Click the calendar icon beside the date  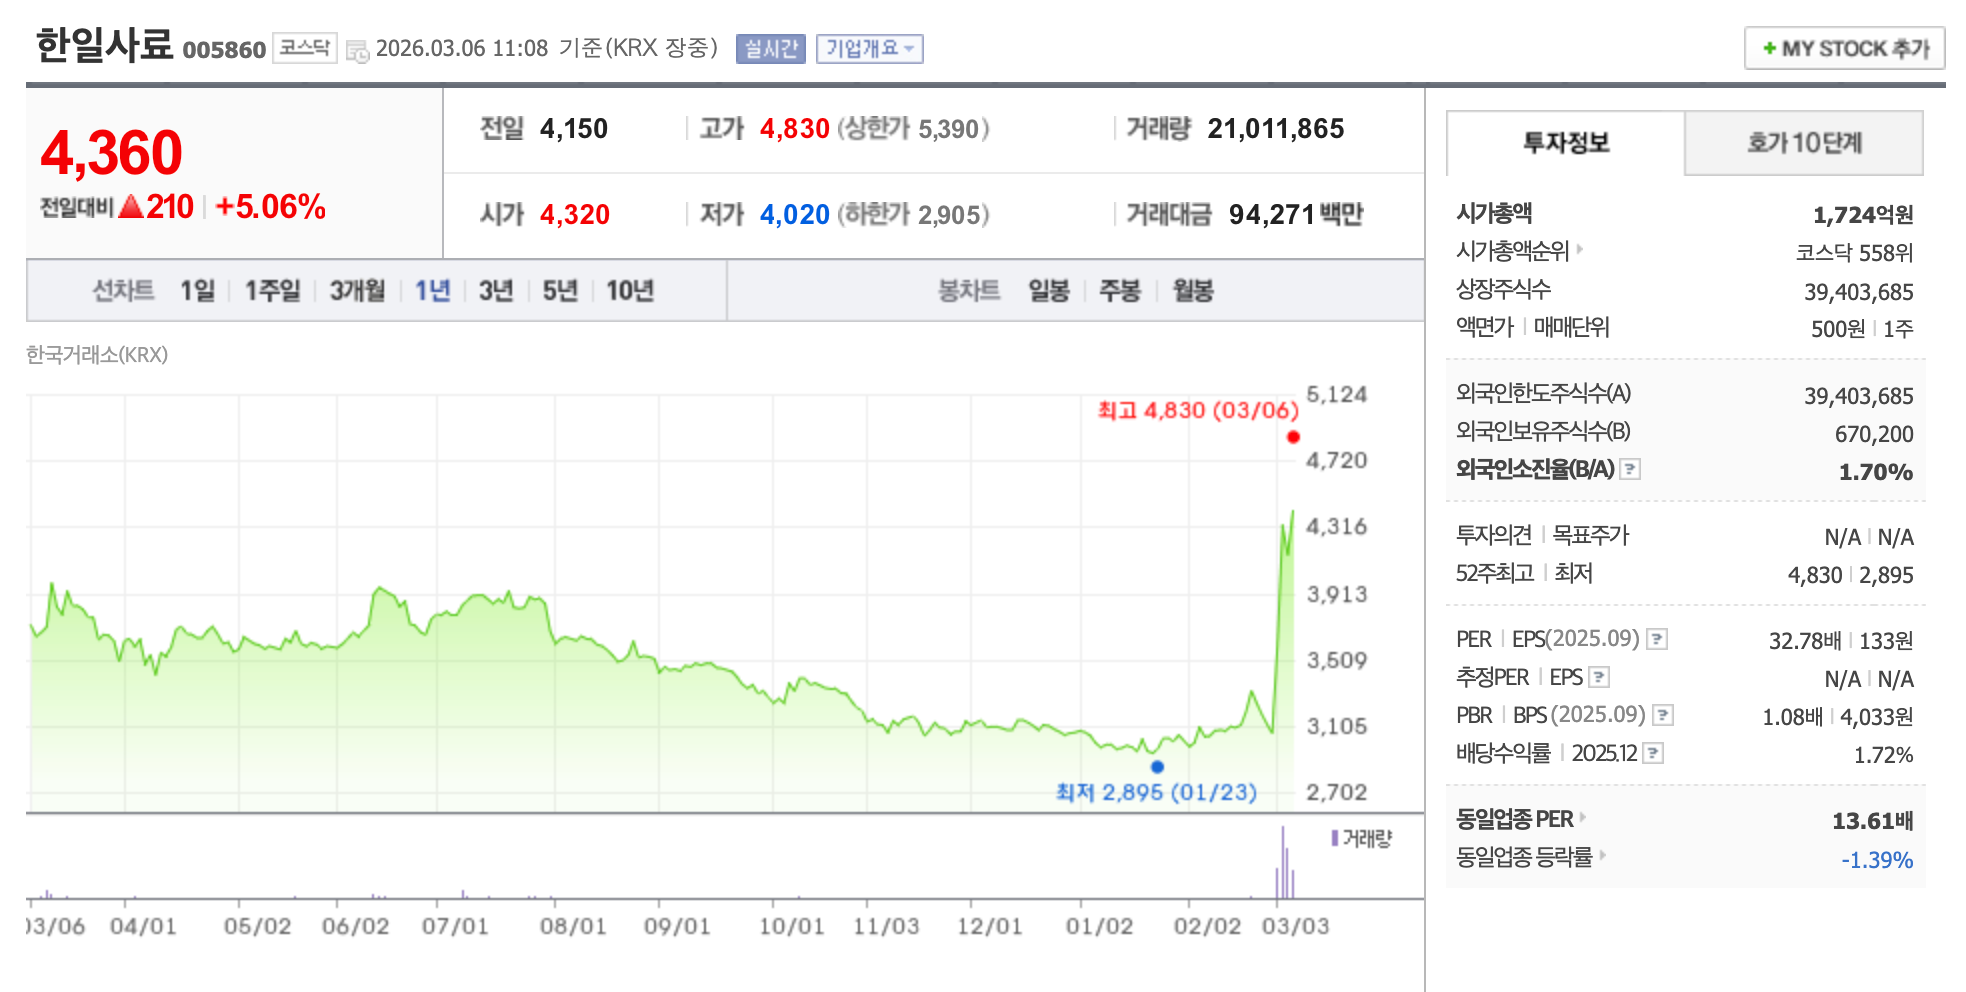357,50
